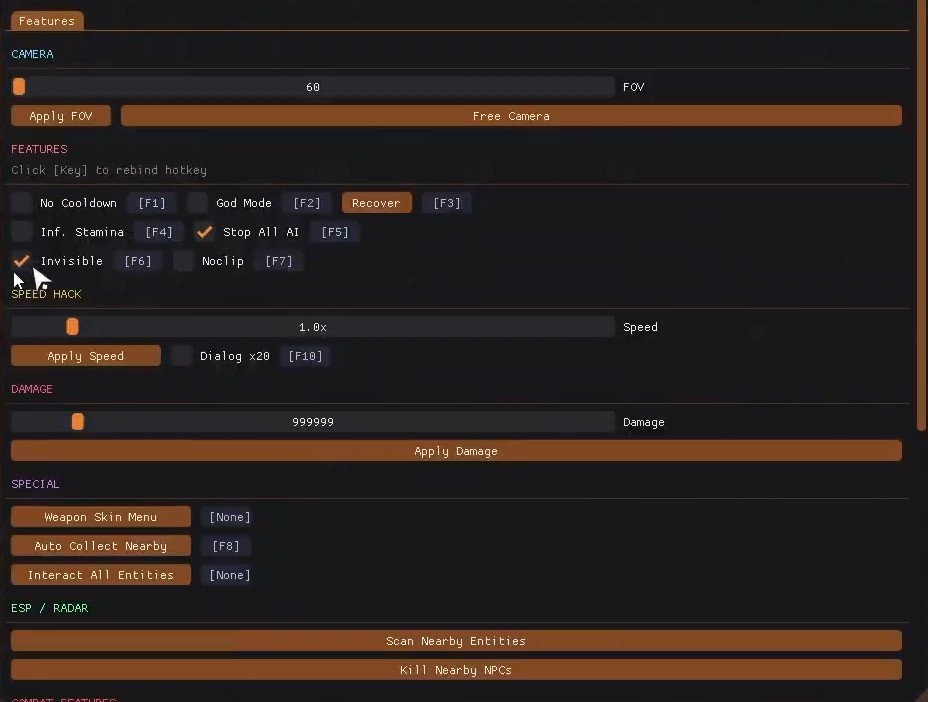
Task: Click the Apply Damage button
Action: pyautogui.click(x=456, y=451)
